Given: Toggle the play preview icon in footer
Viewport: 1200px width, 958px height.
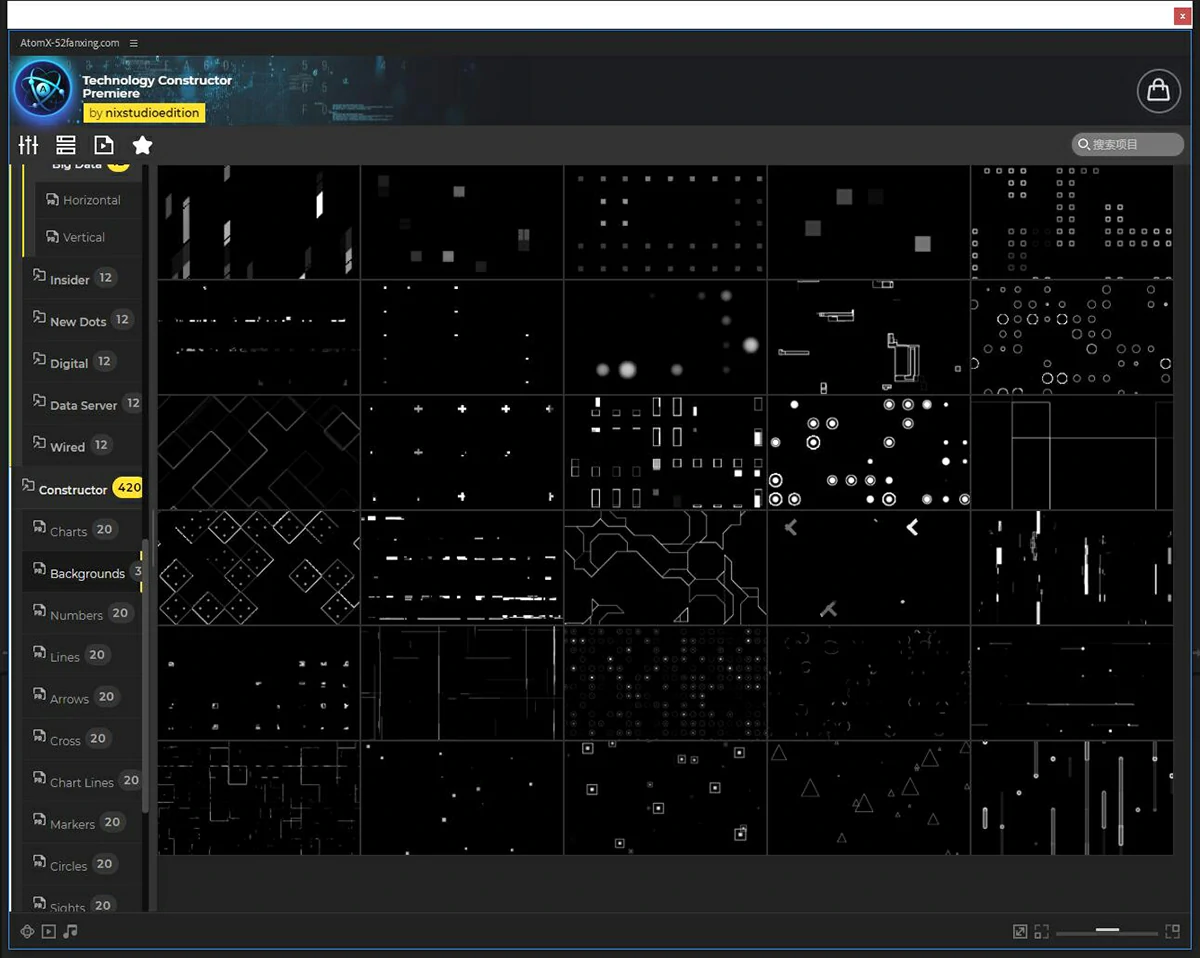Looking at the screenshot, I should 48,931.
